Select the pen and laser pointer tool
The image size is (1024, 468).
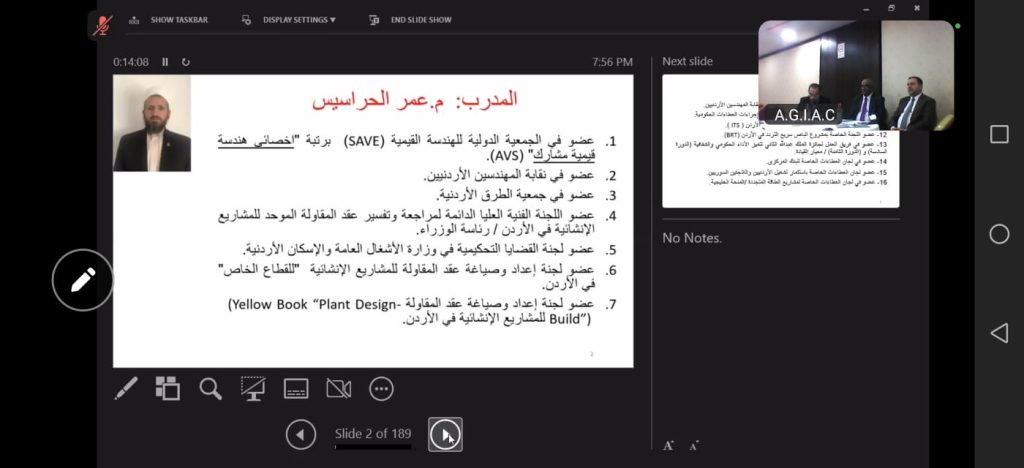(x=126, y=389)
